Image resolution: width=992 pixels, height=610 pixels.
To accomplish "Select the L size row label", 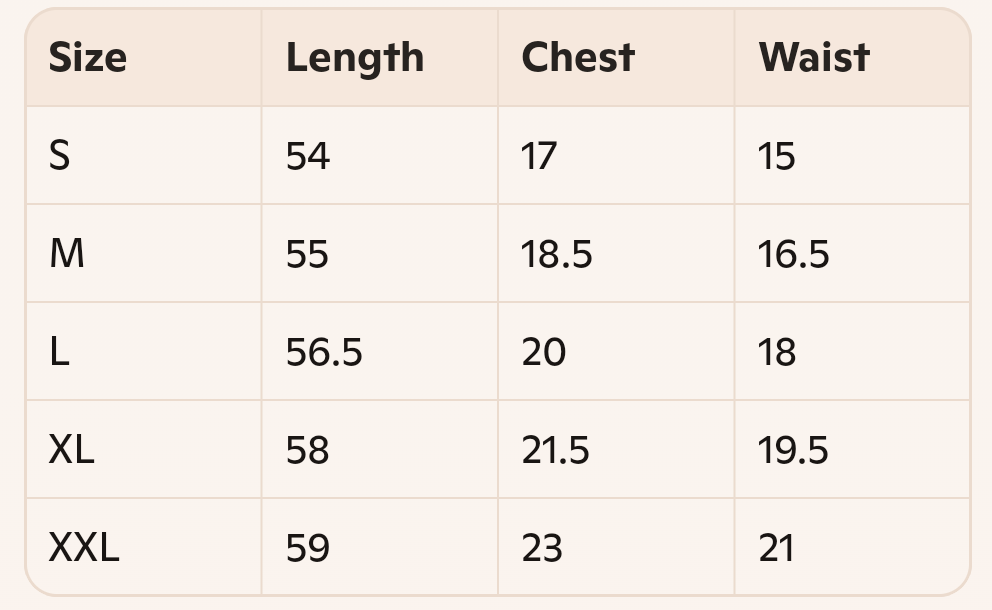I will point(59,352).
